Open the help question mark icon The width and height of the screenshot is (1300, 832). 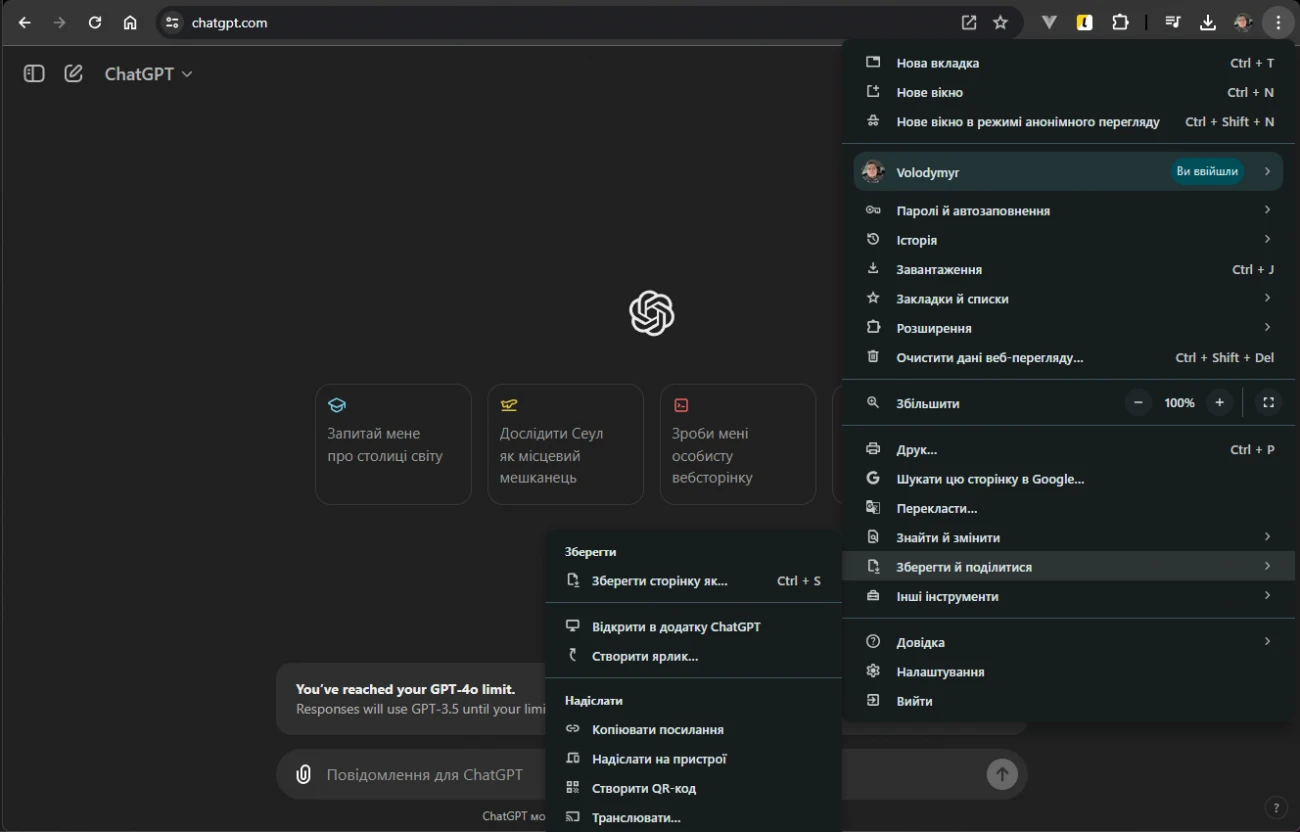coord(1275,808)
